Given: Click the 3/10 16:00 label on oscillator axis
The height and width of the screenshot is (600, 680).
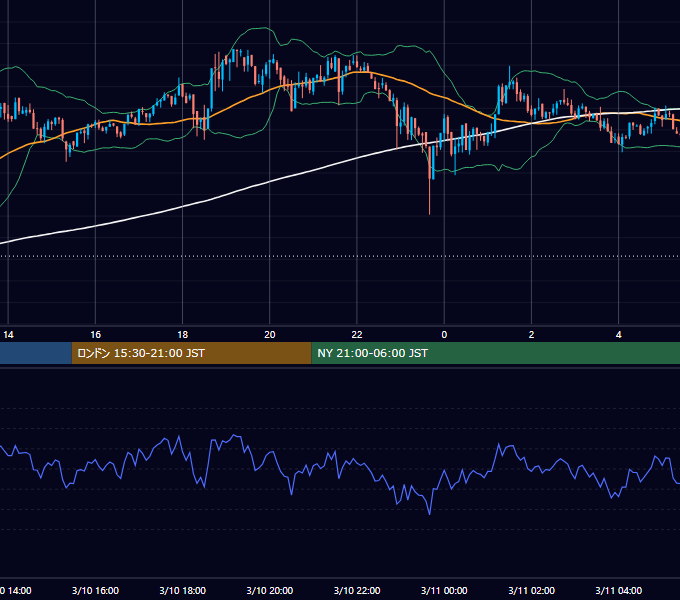Looking at the screenshot, I should pos(95,590).
